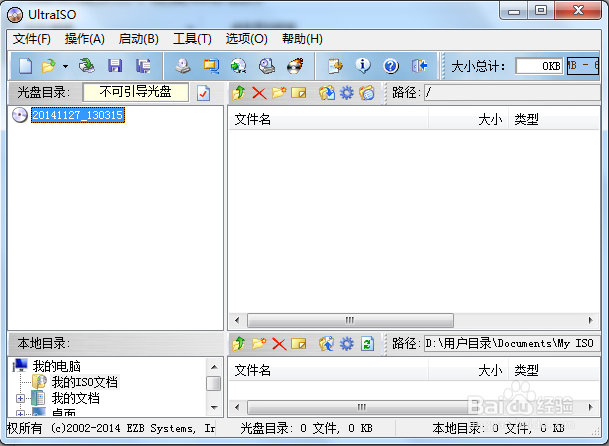
Task: Click the ISO file list horizontal scrollbar thumb
Action: coord(350,321)
